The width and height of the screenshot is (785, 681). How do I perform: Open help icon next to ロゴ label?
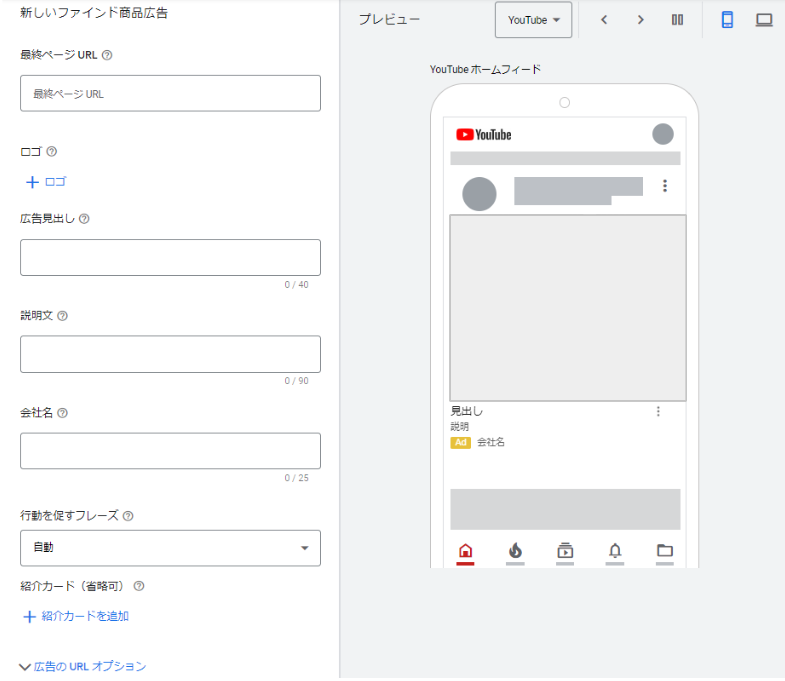pos(52,151)
